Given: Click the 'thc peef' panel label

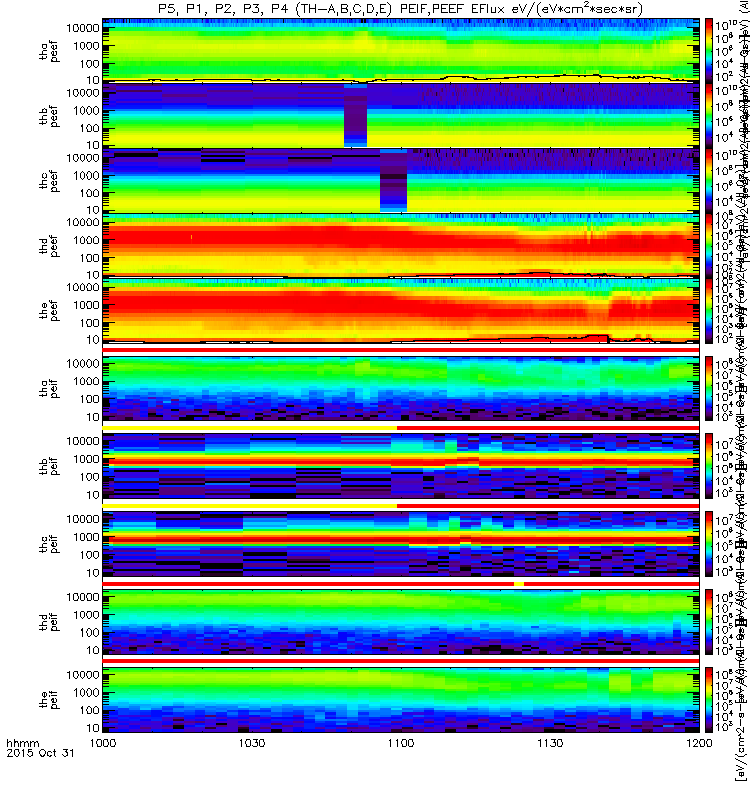Looking at the screenshot, I should click(49, 181).
